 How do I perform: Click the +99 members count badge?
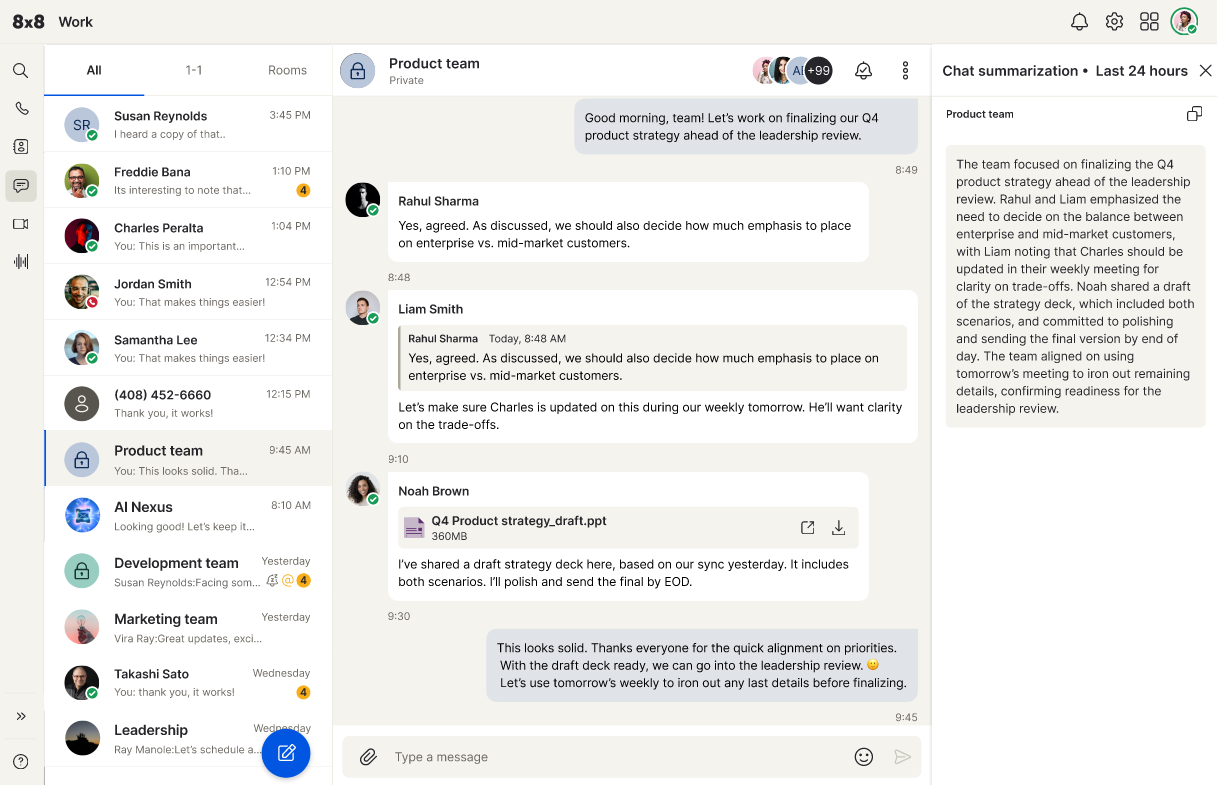(x=819, y=70)
